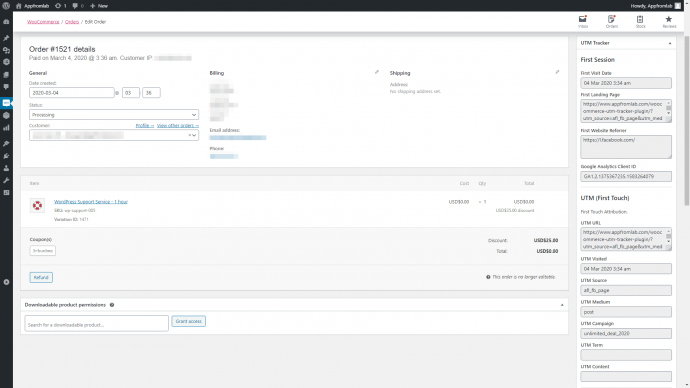Image resolution: width=690 pixels, height=388 pixels.
Task: Open Dashboard from the sidebar
Action: (6, 22)
